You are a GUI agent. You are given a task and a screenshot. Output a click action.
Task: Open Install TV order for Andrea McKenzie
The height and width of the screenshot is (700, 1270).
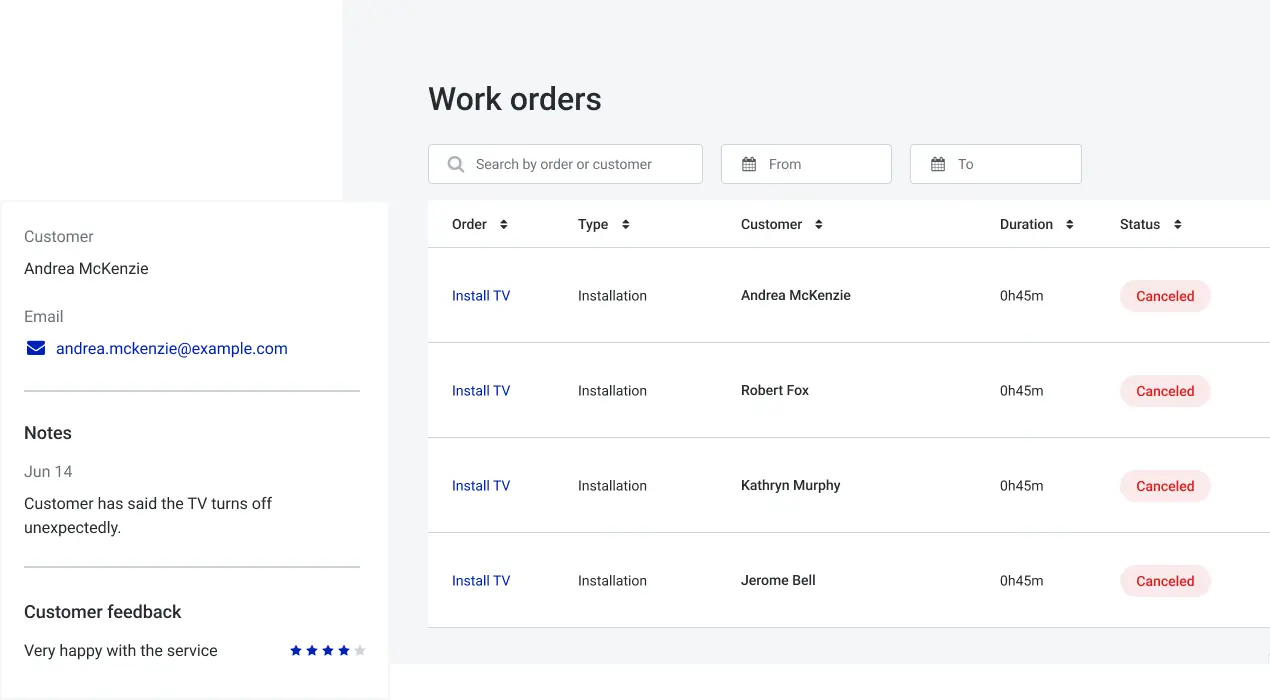pos(480,295)
